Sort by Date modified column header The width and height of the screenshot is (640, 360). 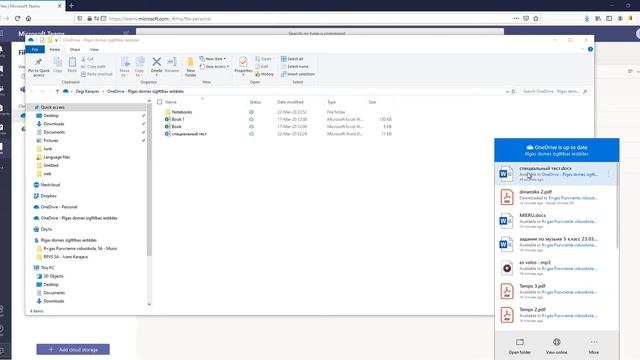(290, 102)
